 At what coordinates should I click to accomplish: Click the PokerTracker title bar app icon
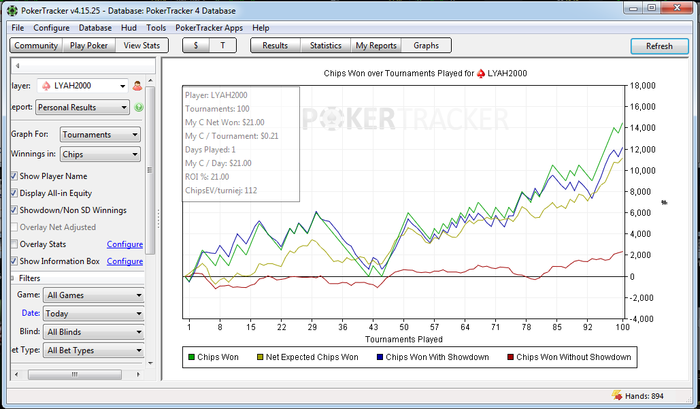11,9
